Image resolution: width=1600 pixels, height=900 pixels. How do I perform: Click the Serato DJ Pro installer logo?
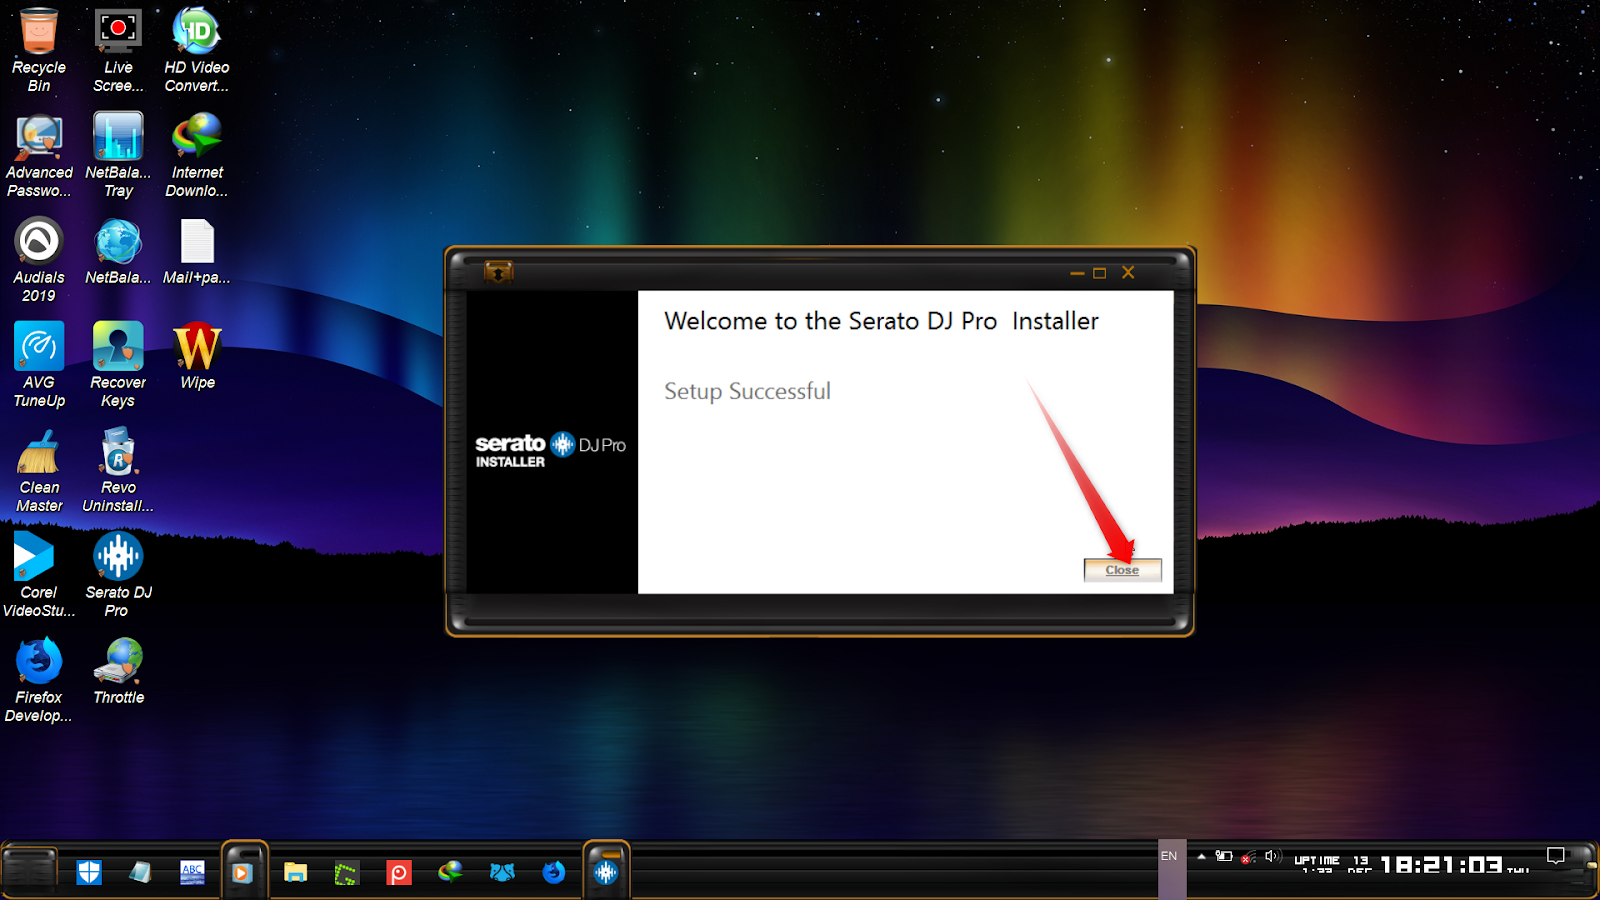click(x=551, y=450)
